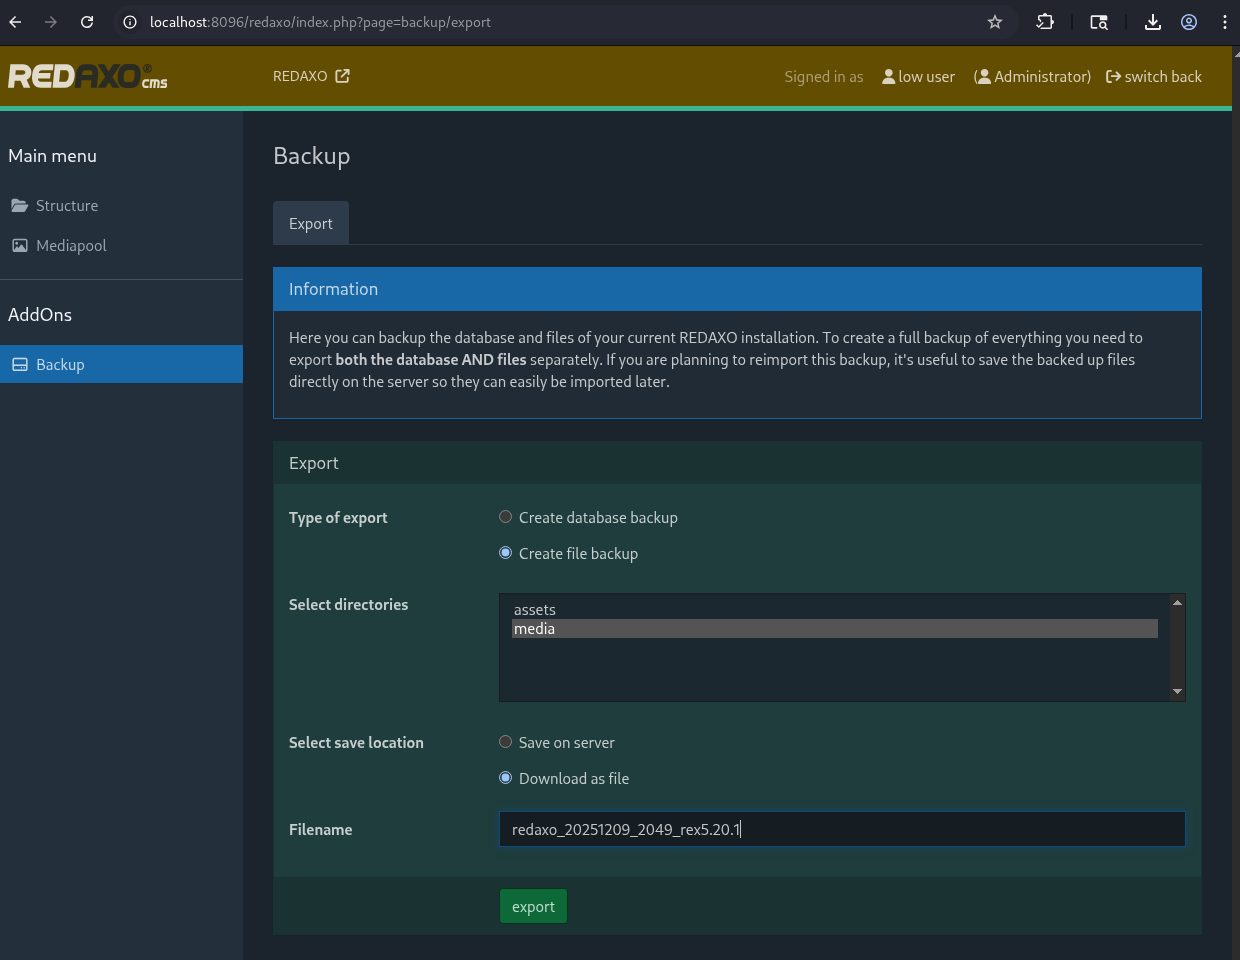The height and width of the screenshot is (960, 1240).
Task: Switch to the Export tab
Action: pos(310,224)
